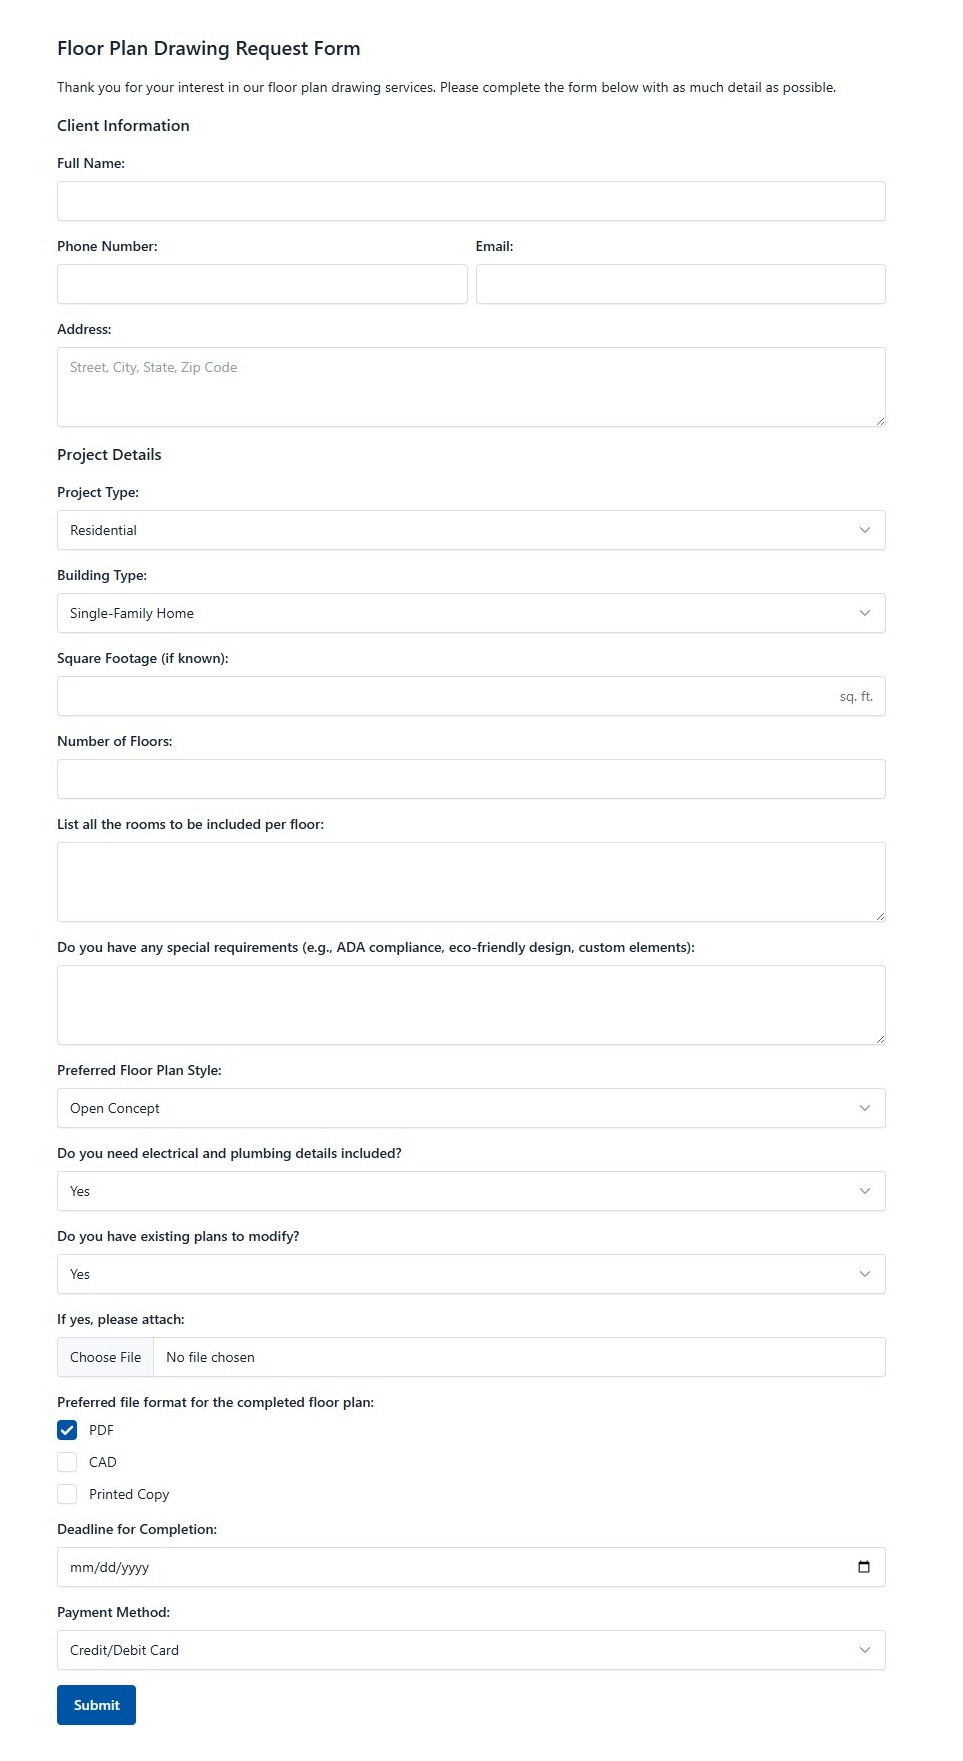Open the electrical and plumbing details dropdown
The width and height of the screenshot is (963, 1761).
point(471,1191)
